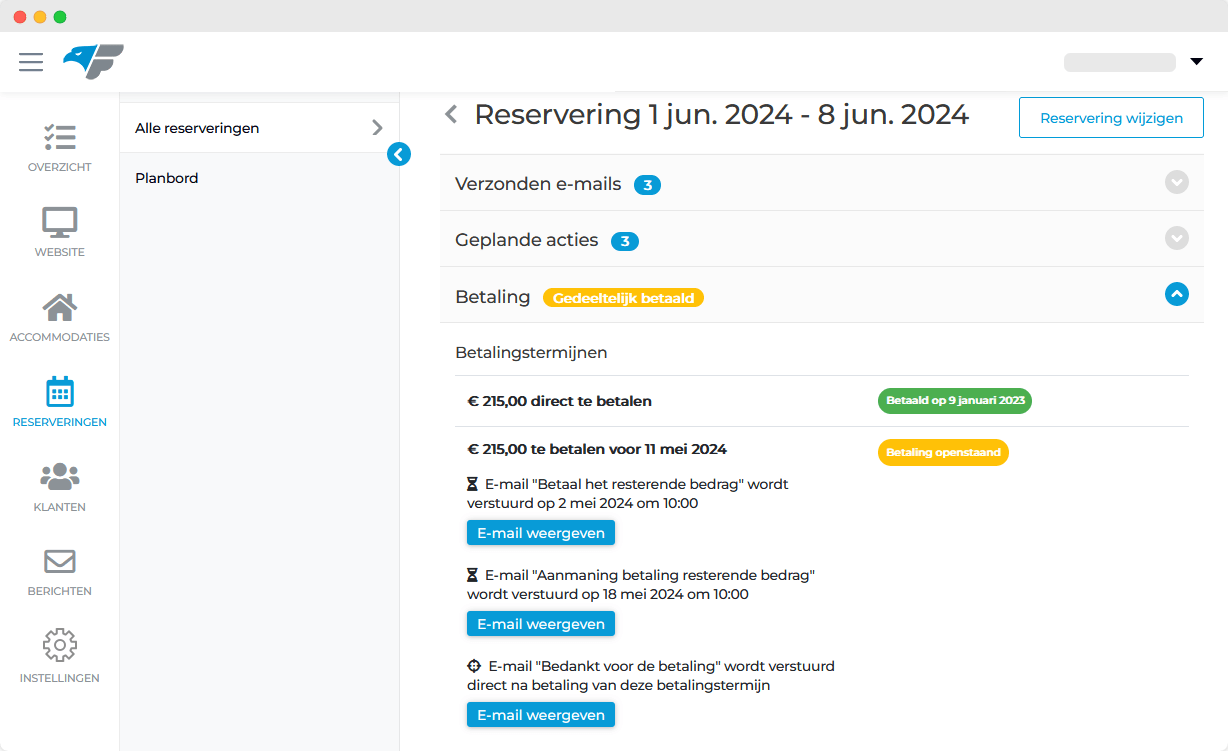Open Overzicht checklist icon

click(60, 137)
